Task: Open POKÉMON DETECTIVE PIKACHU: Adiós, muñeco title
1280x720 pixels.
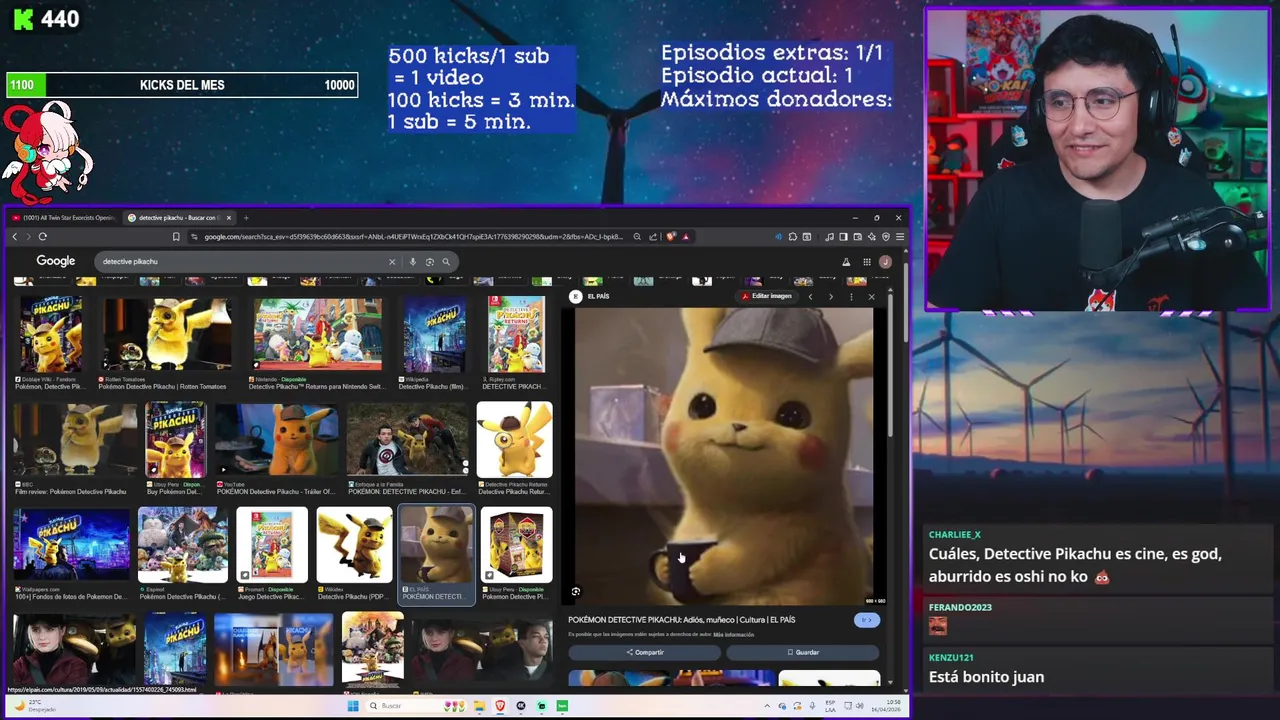Action: pyautogui.click(x=682, y=620)
